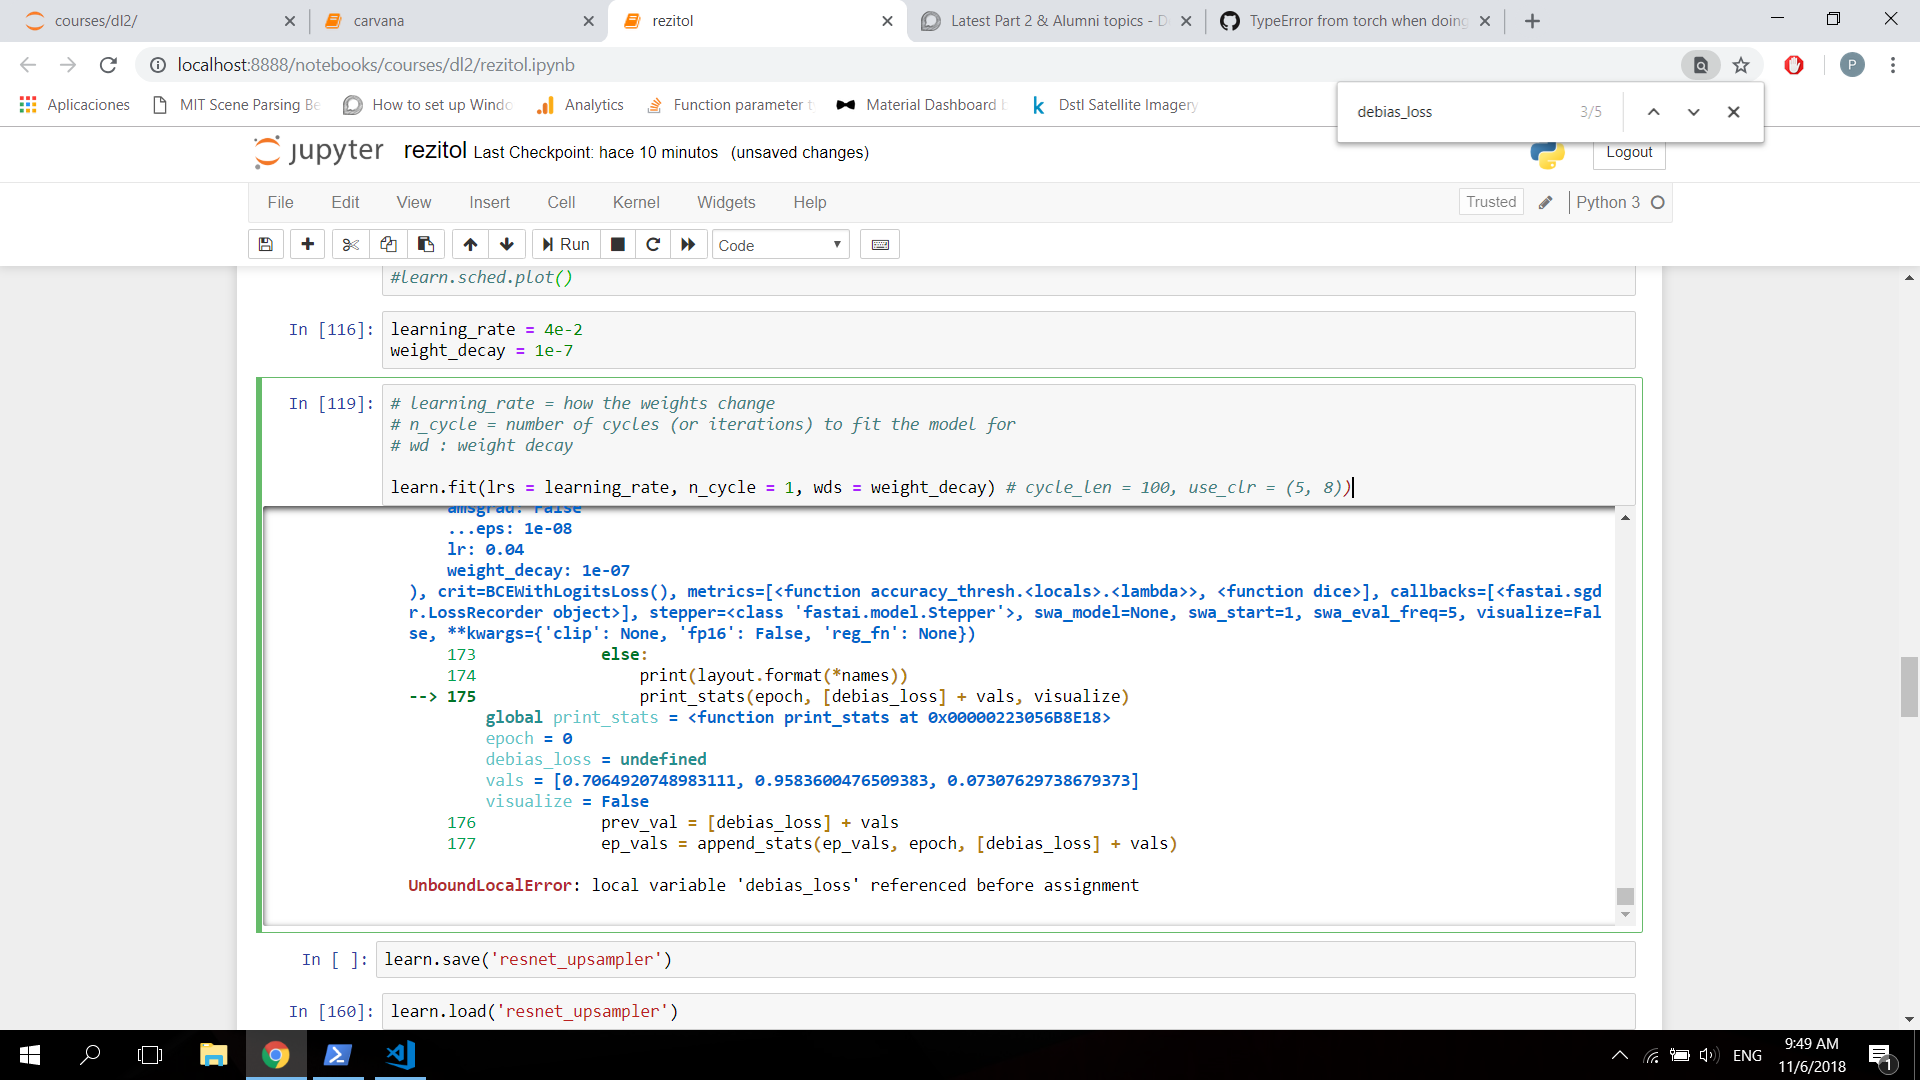Cut selected cell with scissors icon
Image resolution: width=1920 pixels, height=1080 pixels.
pyautogui.click(x=350, y=244)
